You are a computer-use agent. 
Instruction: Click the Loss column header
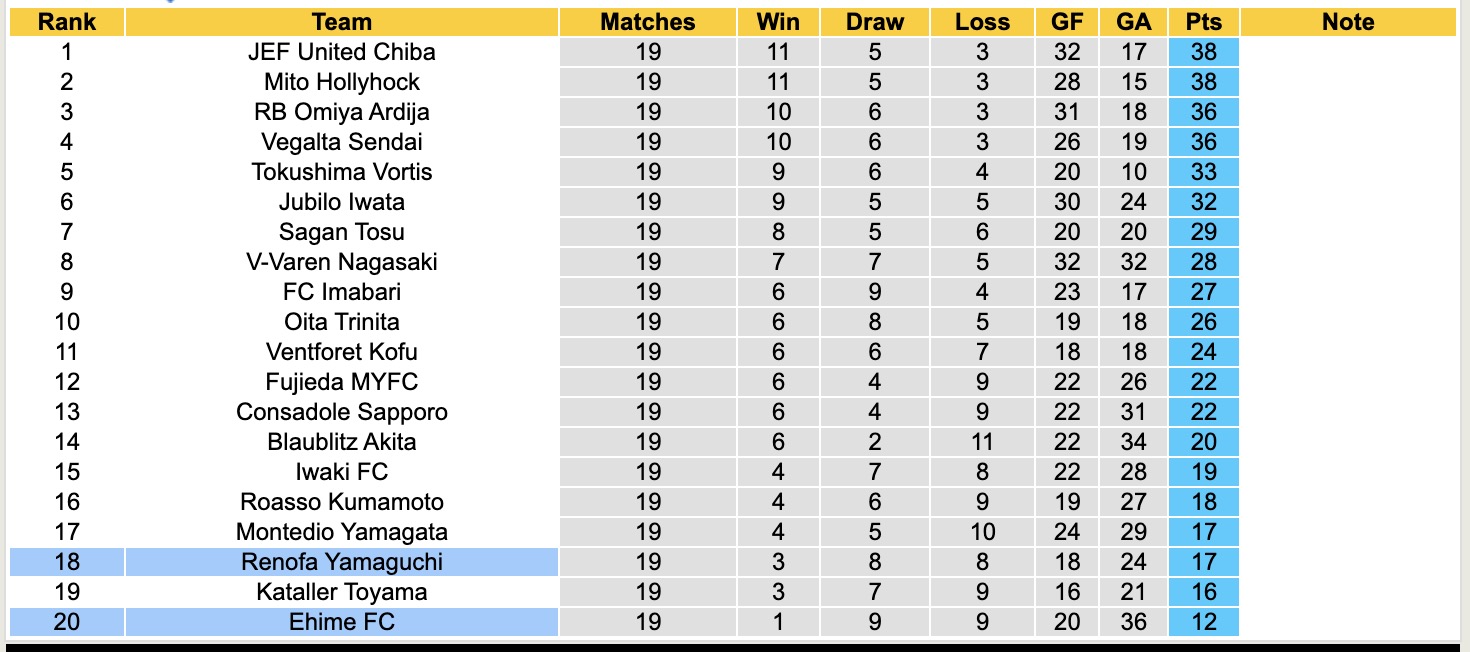click(982, 22)
